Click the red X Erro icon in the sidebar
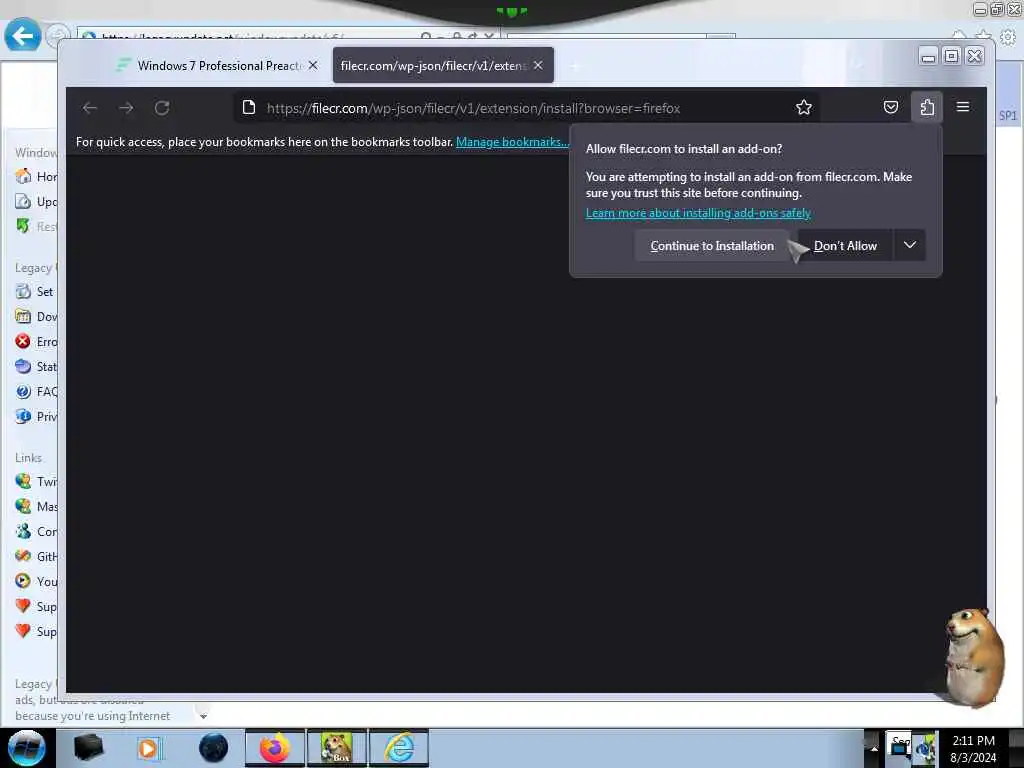Image resolution: width=1024 pixels, height=768 pixels. tap(23, 342)
